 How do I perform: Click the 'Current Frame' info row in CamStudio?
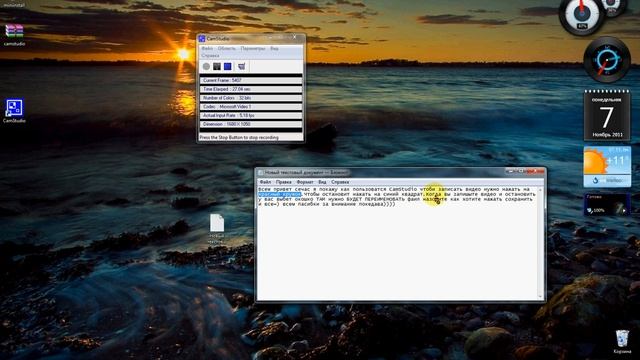(251, 80)
